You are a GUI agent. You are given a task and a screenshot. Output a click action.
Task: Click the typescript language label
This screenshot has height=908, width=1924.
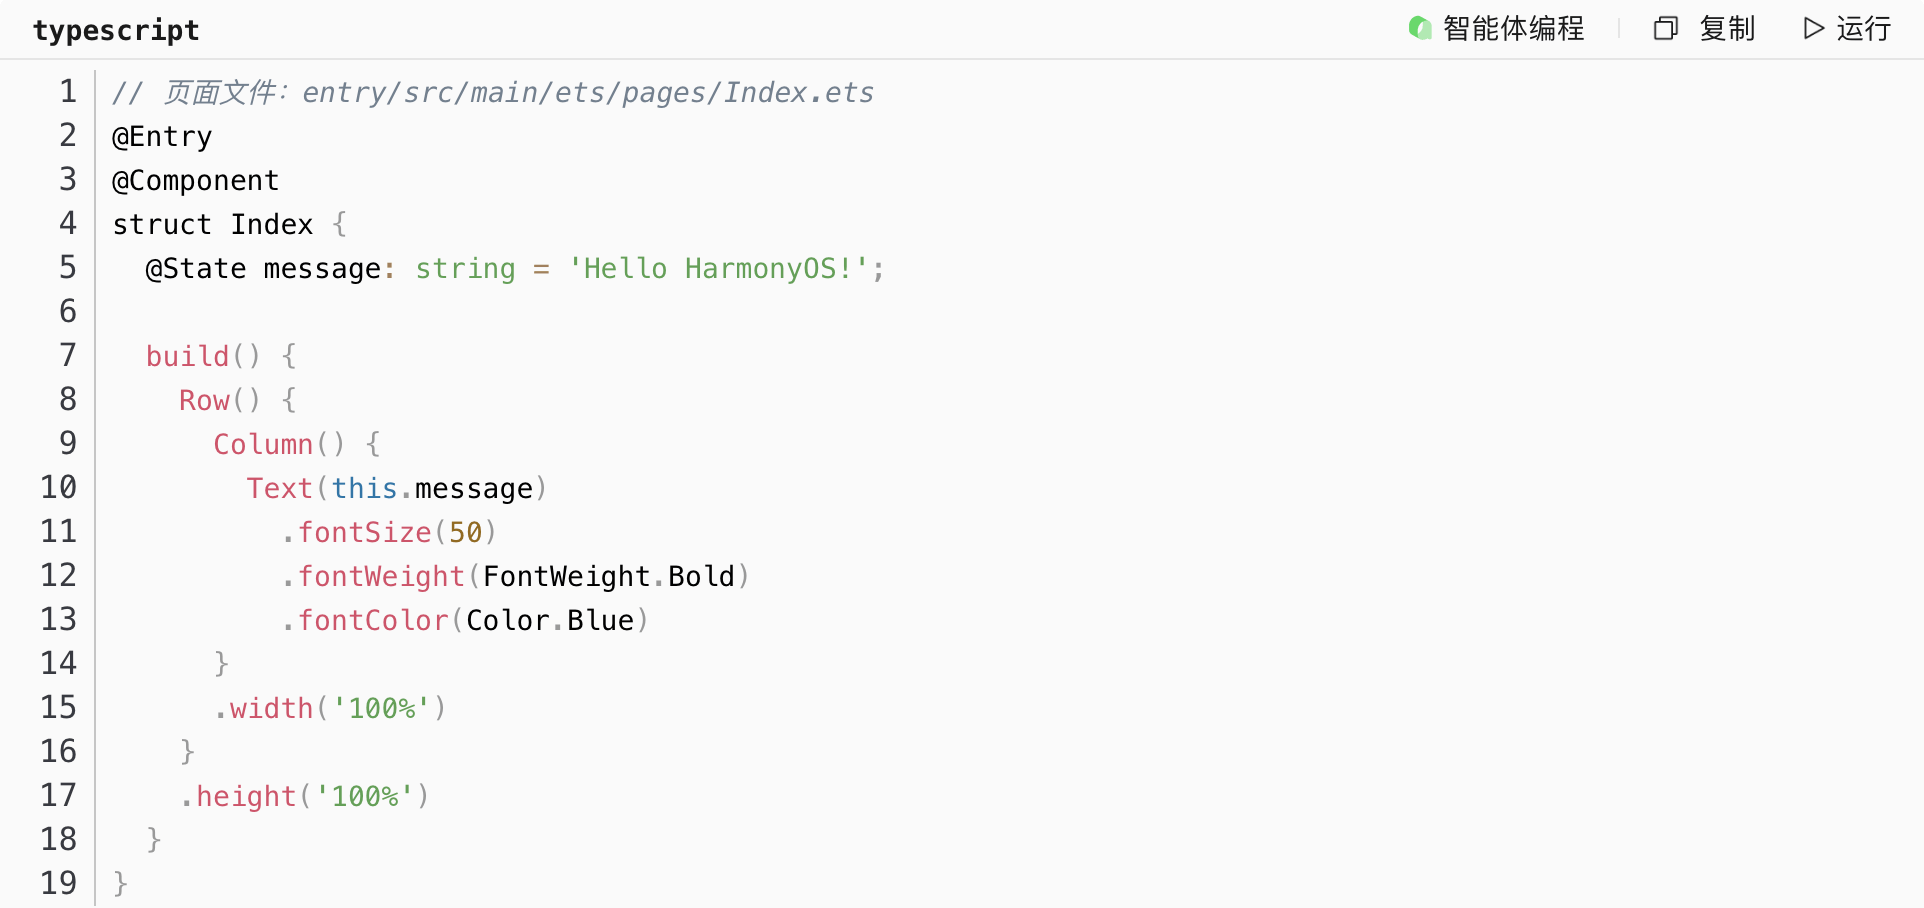(116, 30)
